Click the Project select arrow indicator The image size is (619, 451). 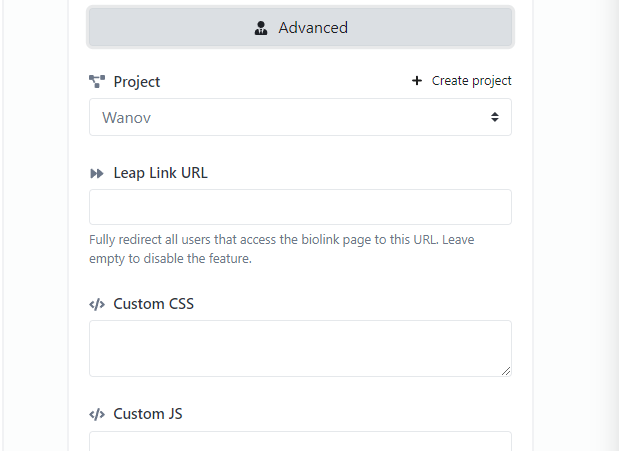[494, 117]
